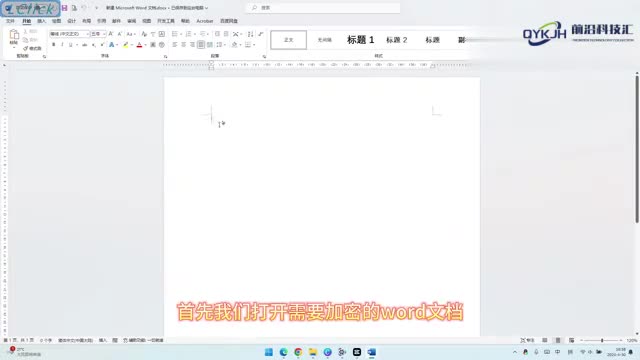This screenshot has width=640, height=360.
Task: Align text left
Action: point(175,44)
